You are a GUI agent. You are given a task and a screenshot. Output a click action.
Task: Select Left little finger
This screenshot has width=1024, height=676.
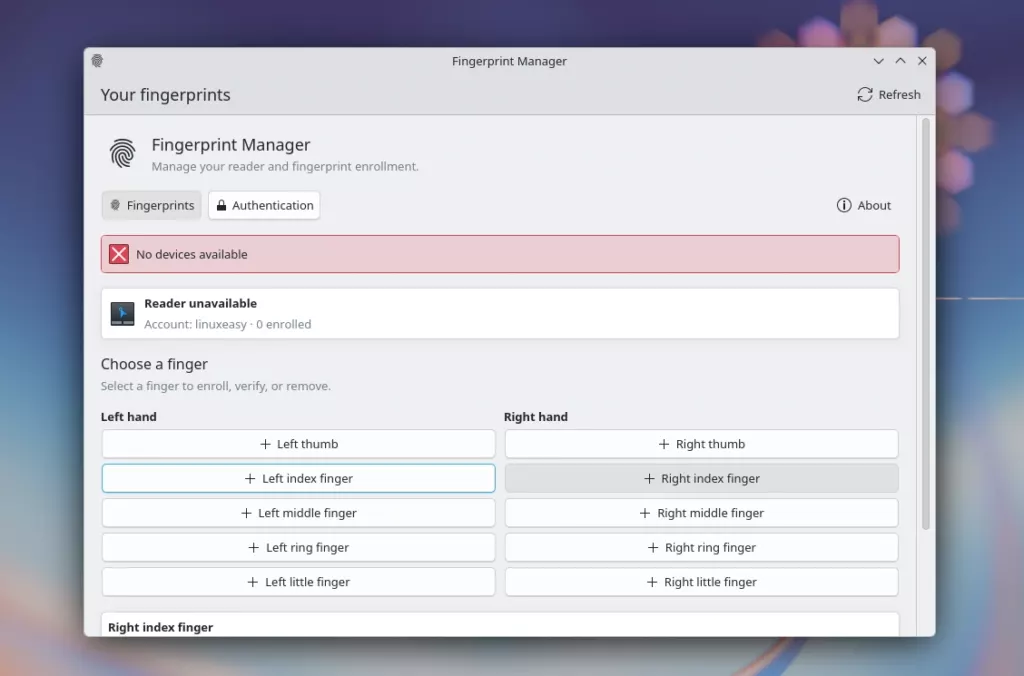298,582
